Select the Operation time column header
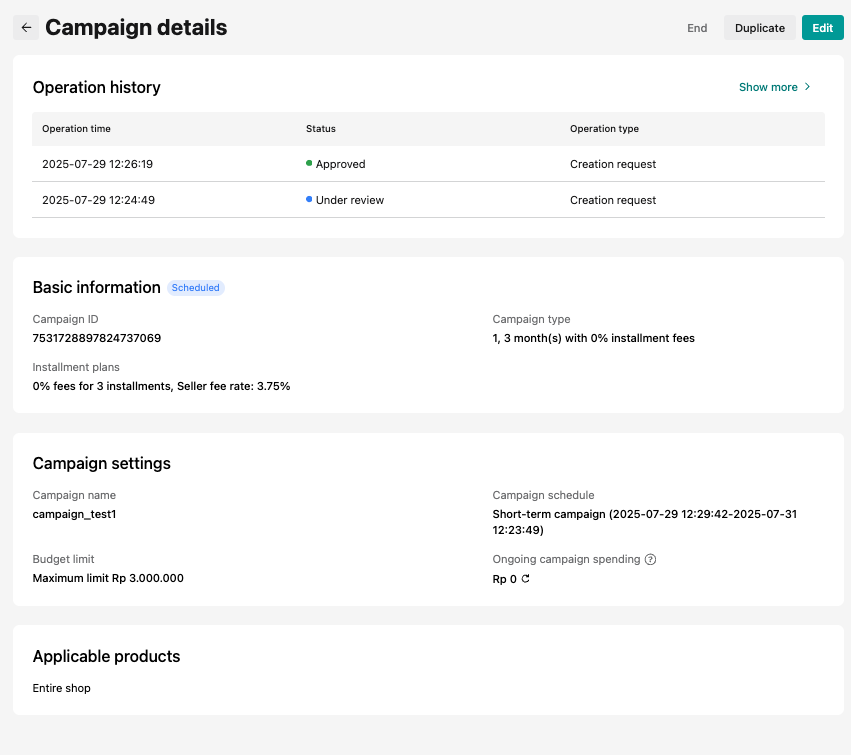Image resolution: width=851 pixels, height=755 pixels. (x=76, y=129)
